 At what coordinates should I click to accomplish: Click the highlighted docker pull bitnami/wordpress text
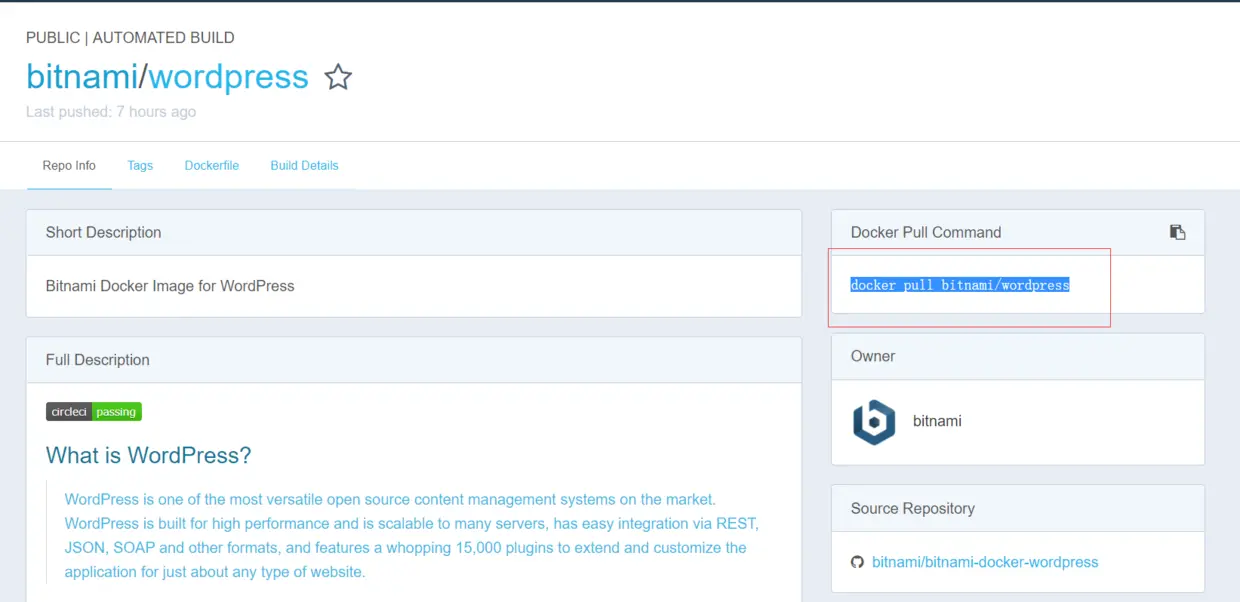point(960,285)
